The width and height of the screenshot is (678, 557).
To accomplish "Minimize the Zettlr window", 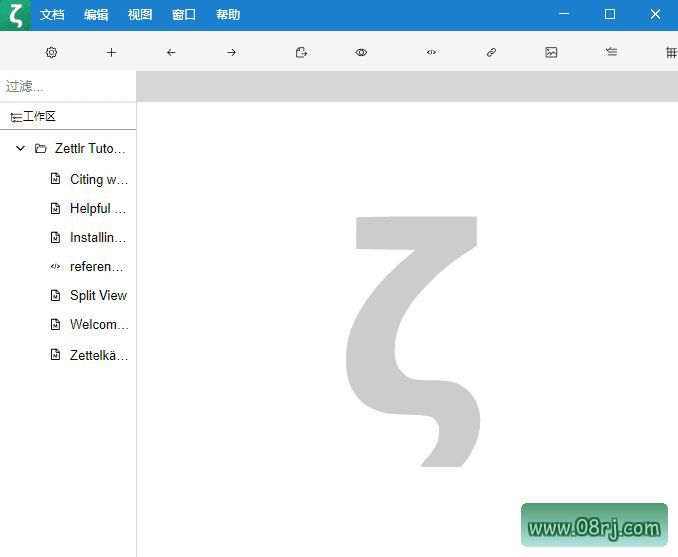I will pos(564,14).
